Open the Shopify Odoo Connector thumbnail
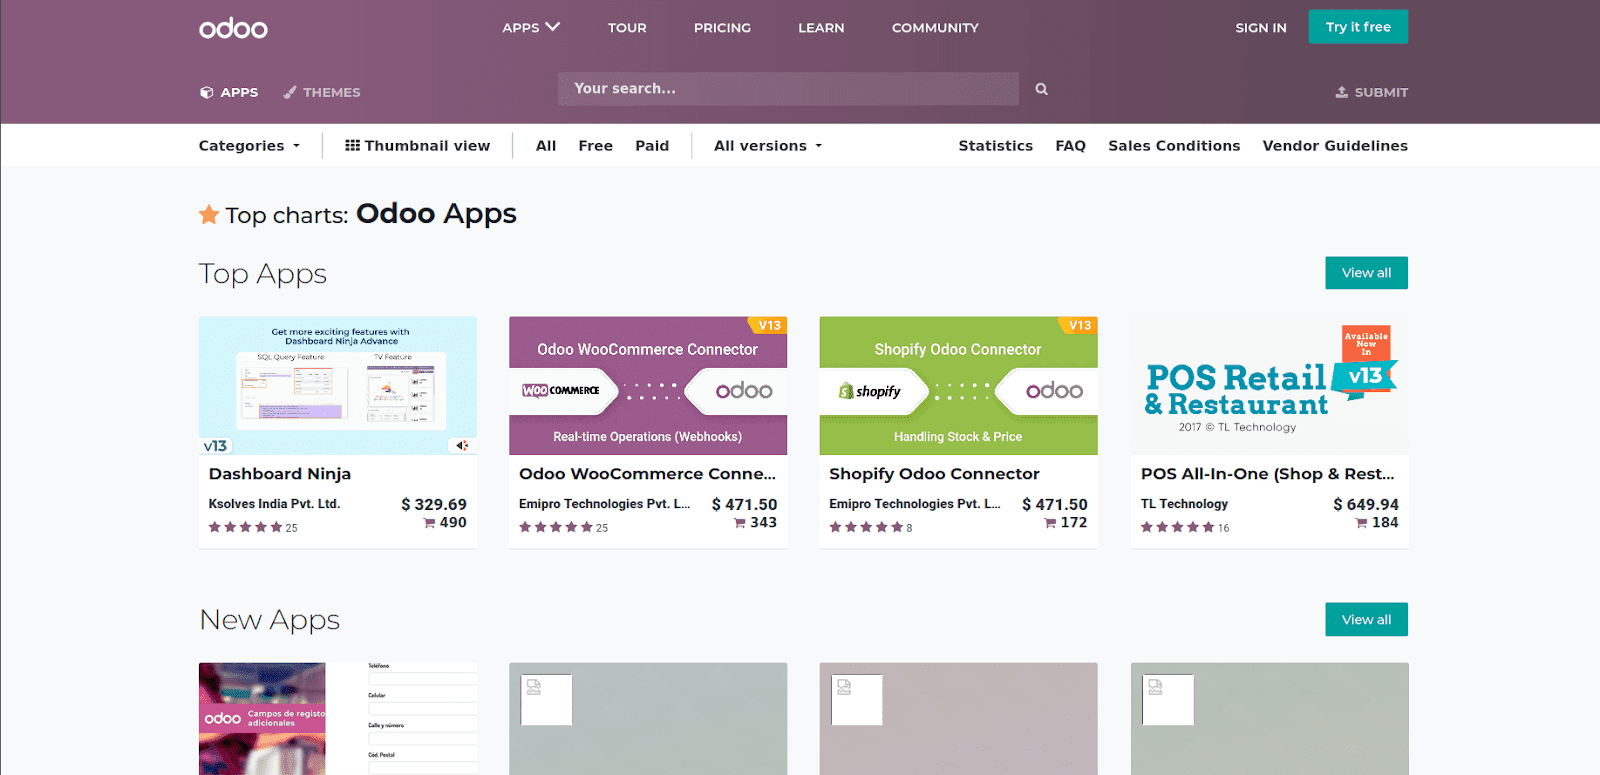 point(958,386)
